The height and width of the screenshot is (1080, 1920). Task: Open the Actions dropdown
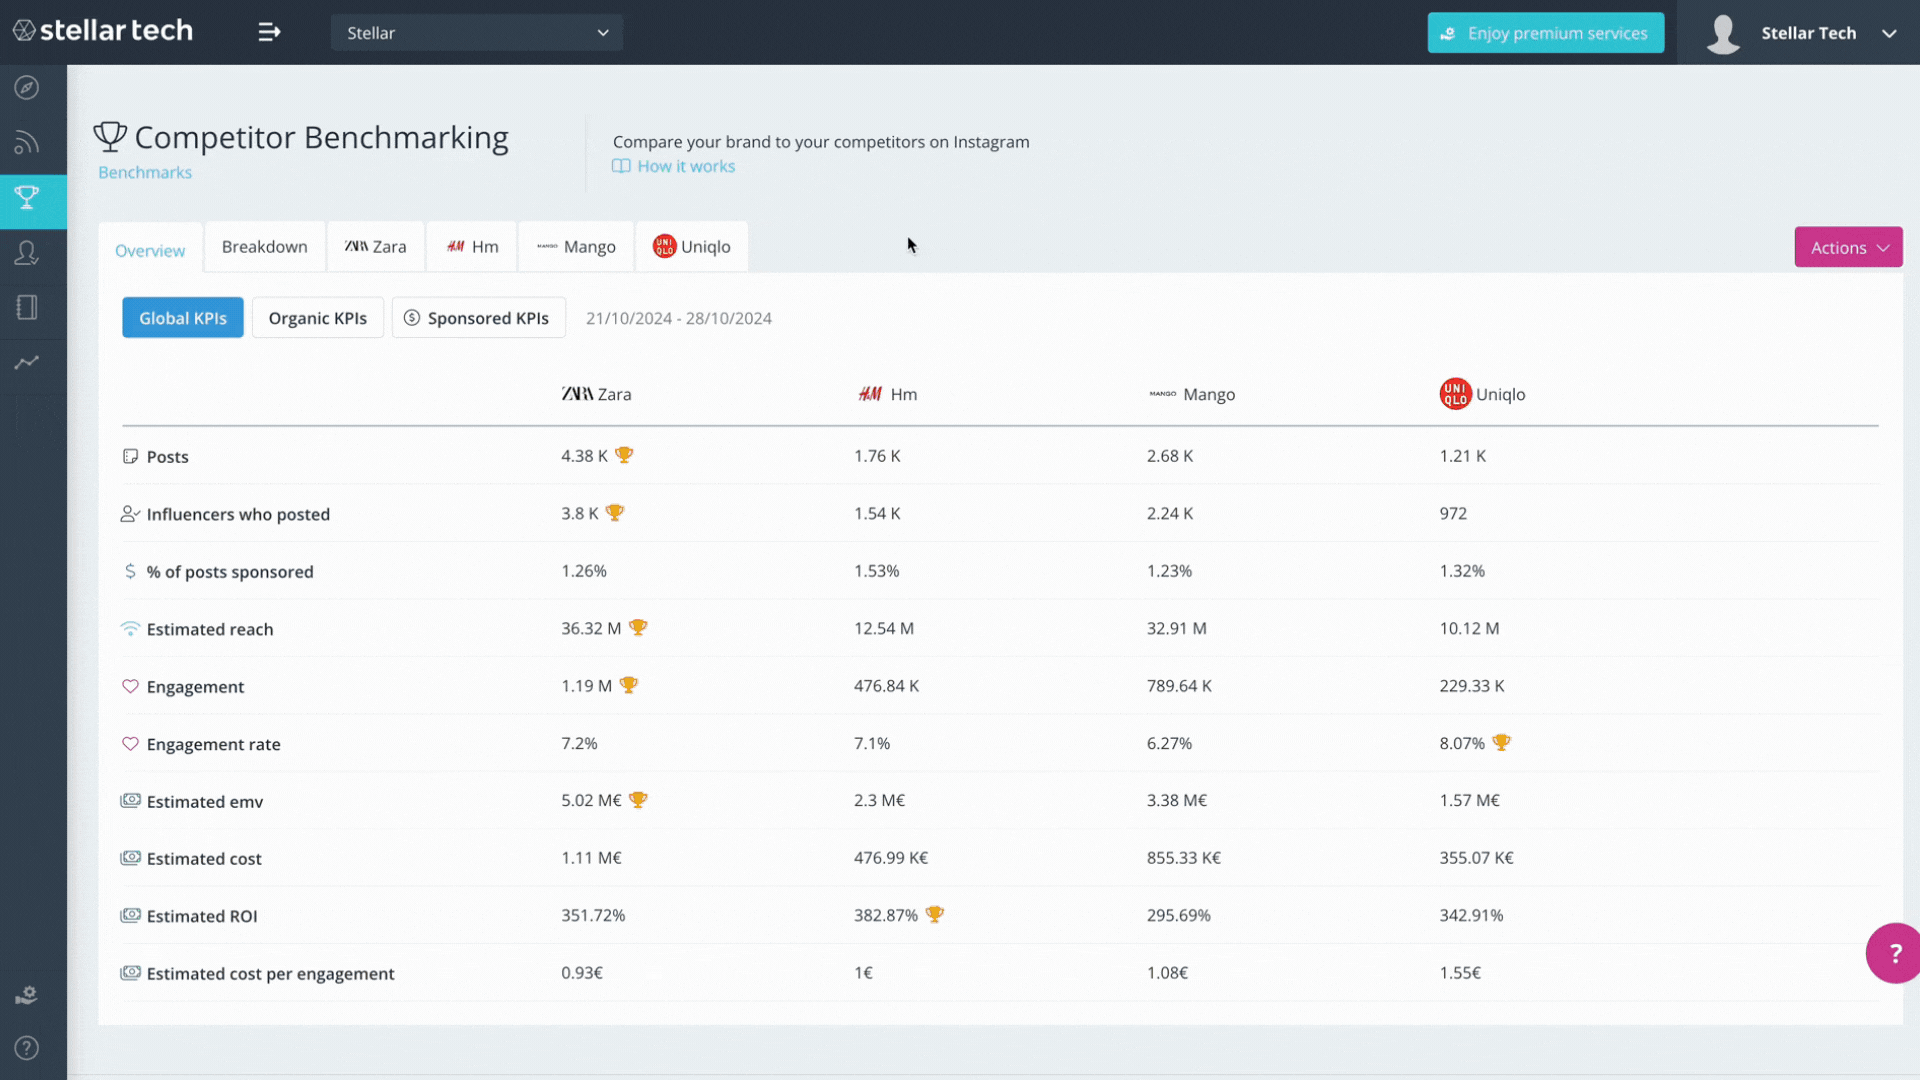pos(1848,247)
